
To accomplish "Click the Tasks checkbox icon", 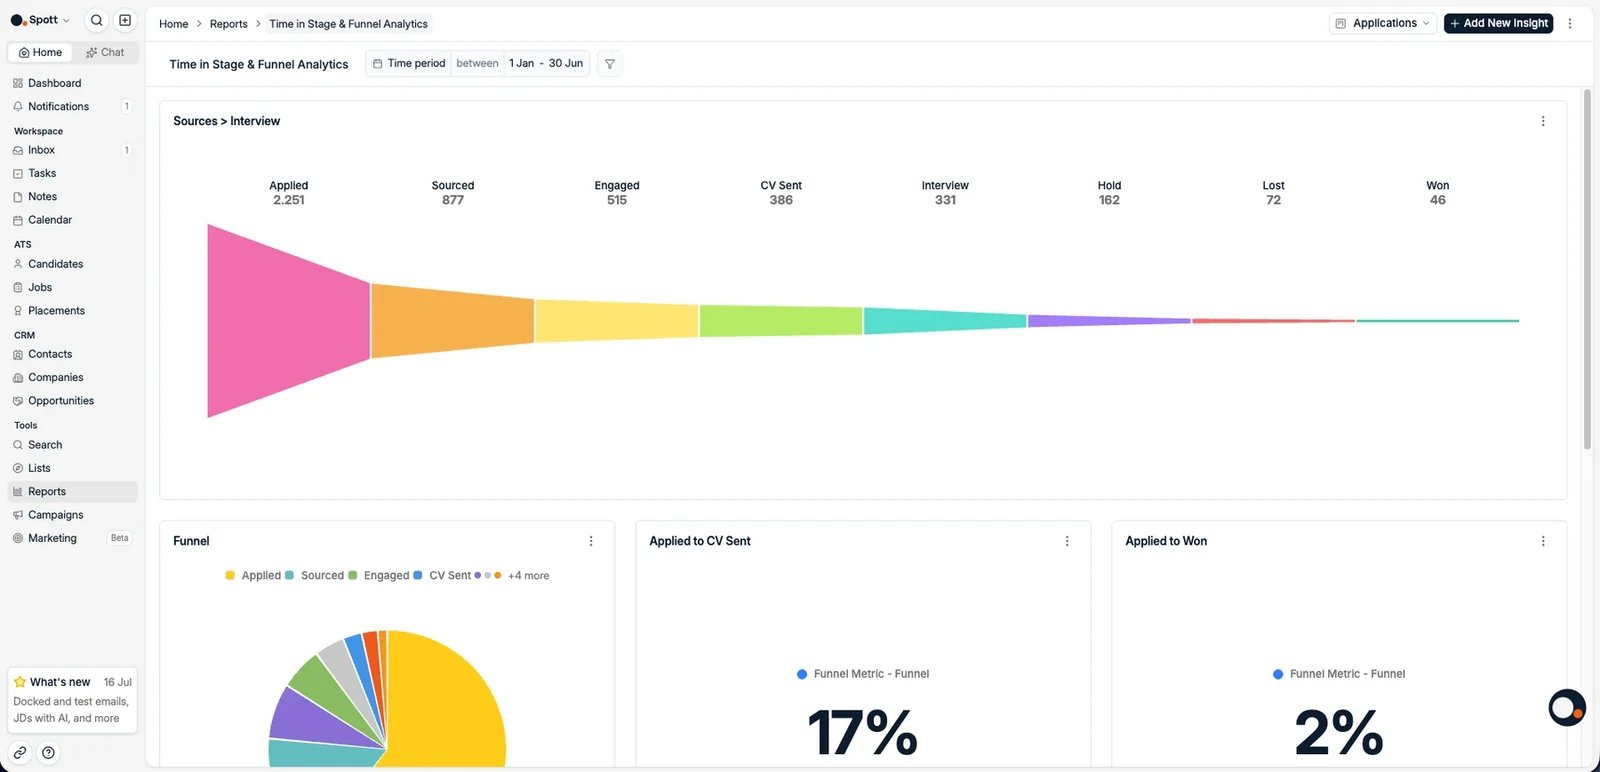I will coord(18,173).
